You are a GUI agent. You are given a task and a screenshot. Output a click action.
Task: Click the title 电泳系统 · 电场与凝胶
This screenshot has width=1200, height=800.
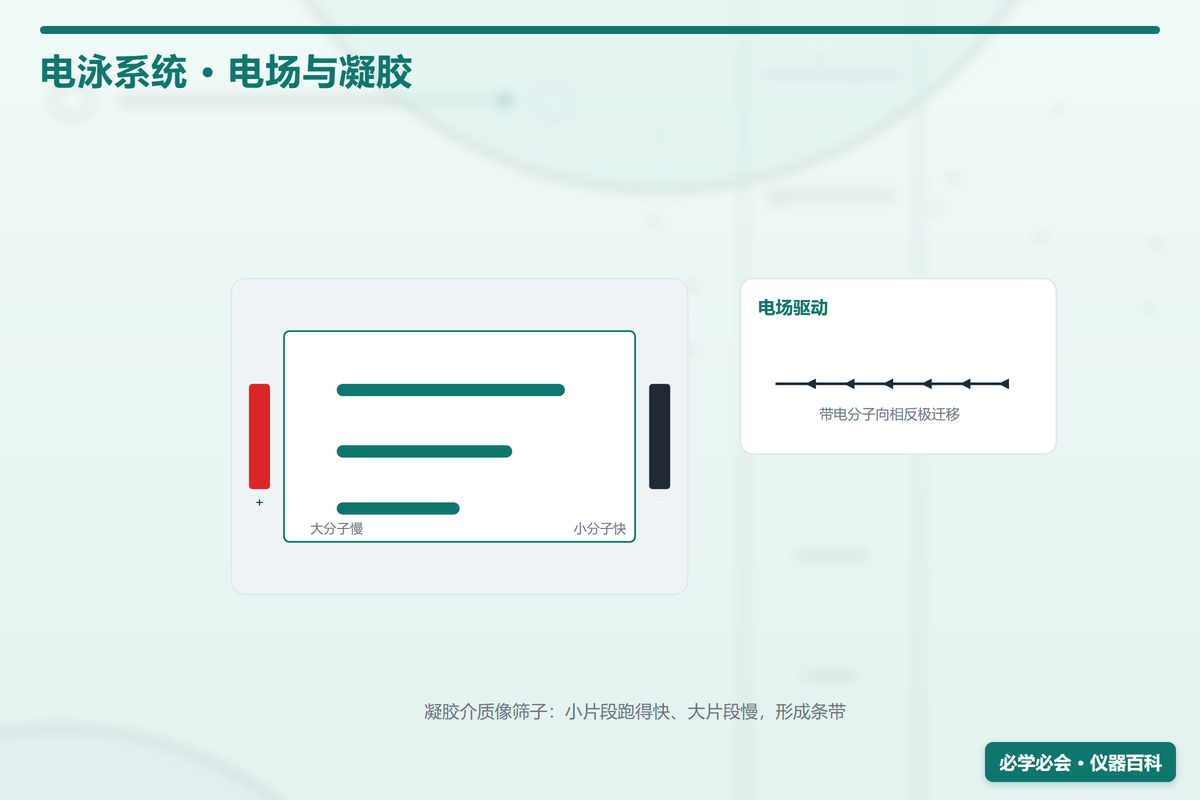226,73
